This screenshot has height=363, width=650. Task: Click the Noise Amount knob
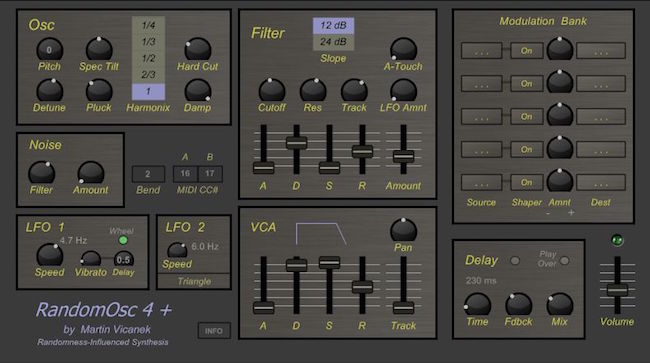tap(90, 172)
